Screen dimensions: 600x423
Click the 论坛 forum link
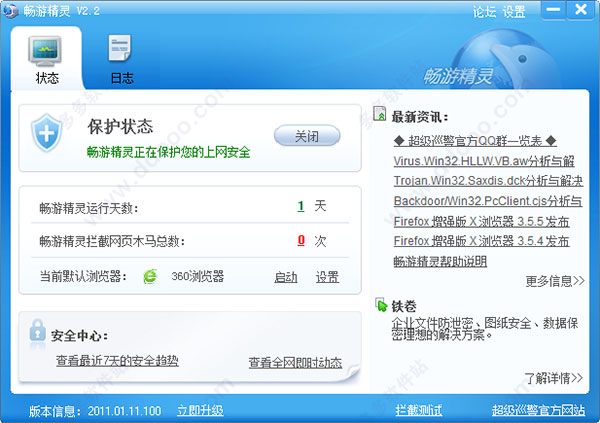484,12
